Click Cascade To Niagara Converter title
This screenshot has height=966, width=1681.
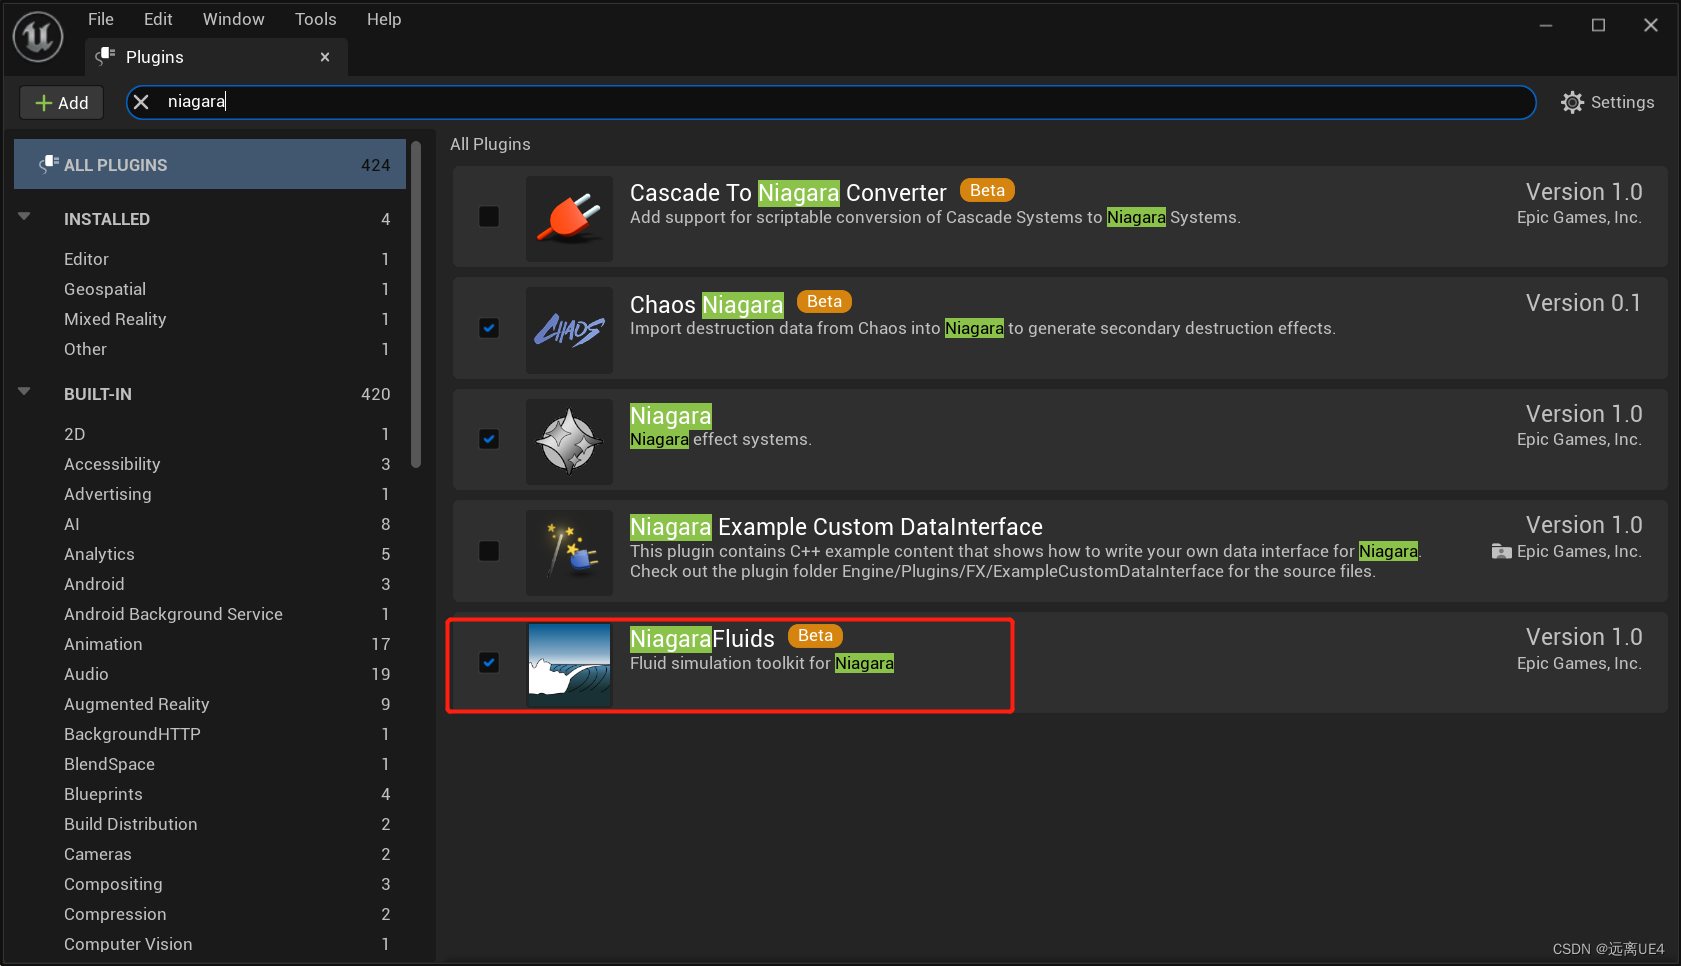[x=788, y=192]
